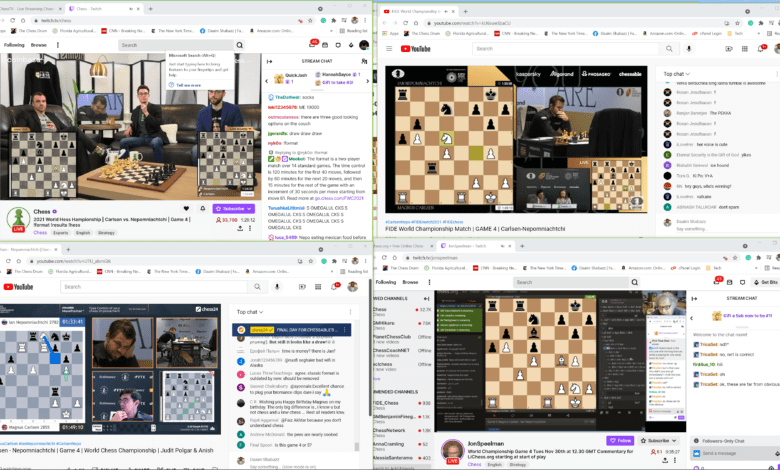This screenshot has width=780, height=470.
Task: Select Following in top-left Twitch window
Action: 14,45
